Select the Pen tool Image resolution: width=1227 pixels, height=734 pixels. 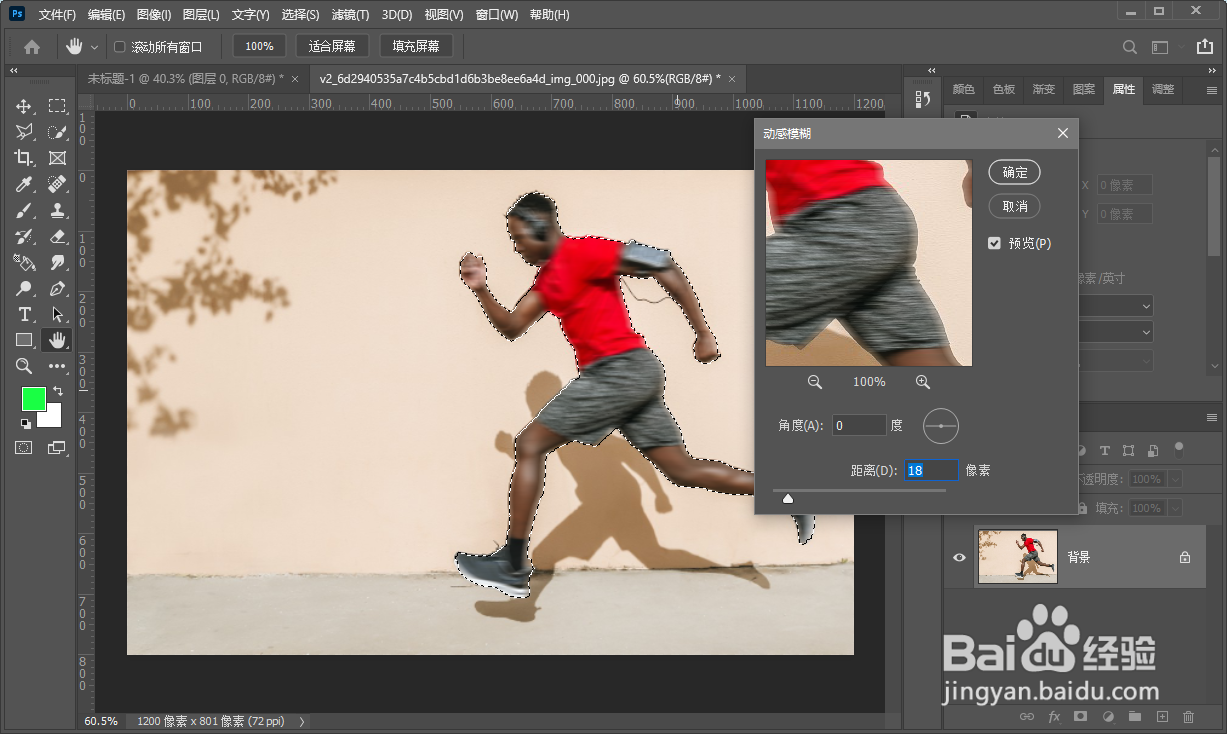pos(57,288)
